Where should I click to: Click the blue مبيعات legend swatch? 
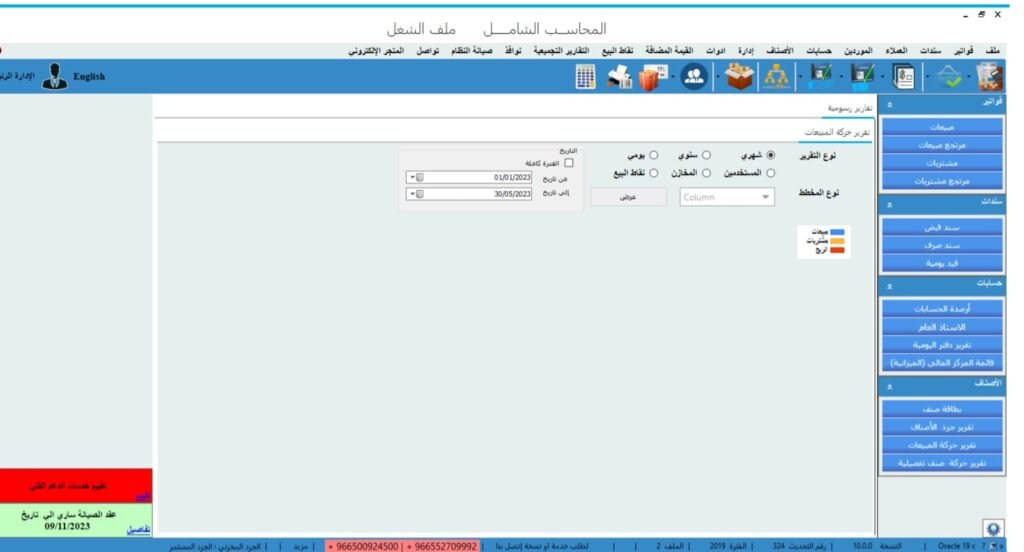(x=837, y=232)
